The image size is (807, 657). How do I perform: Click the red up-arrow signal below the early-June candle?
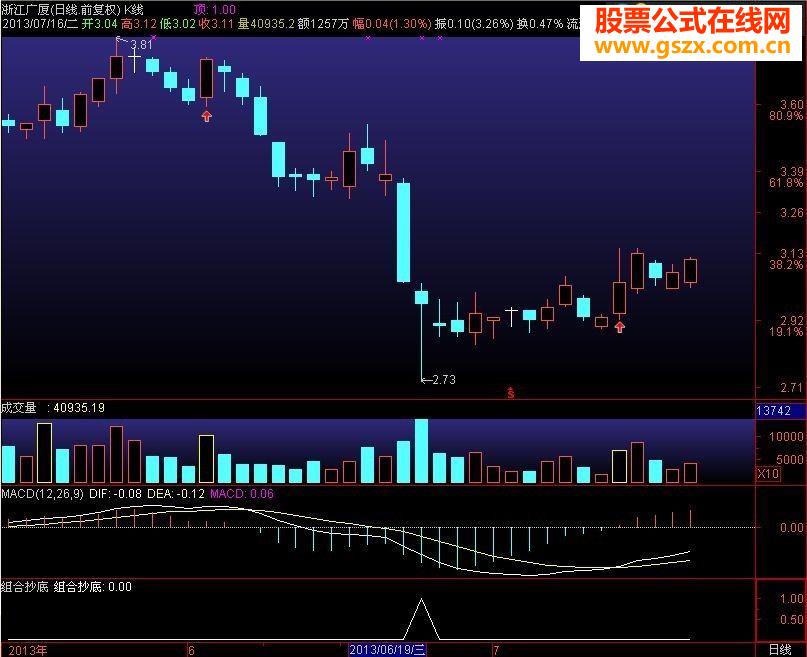(x=206, y=117)
